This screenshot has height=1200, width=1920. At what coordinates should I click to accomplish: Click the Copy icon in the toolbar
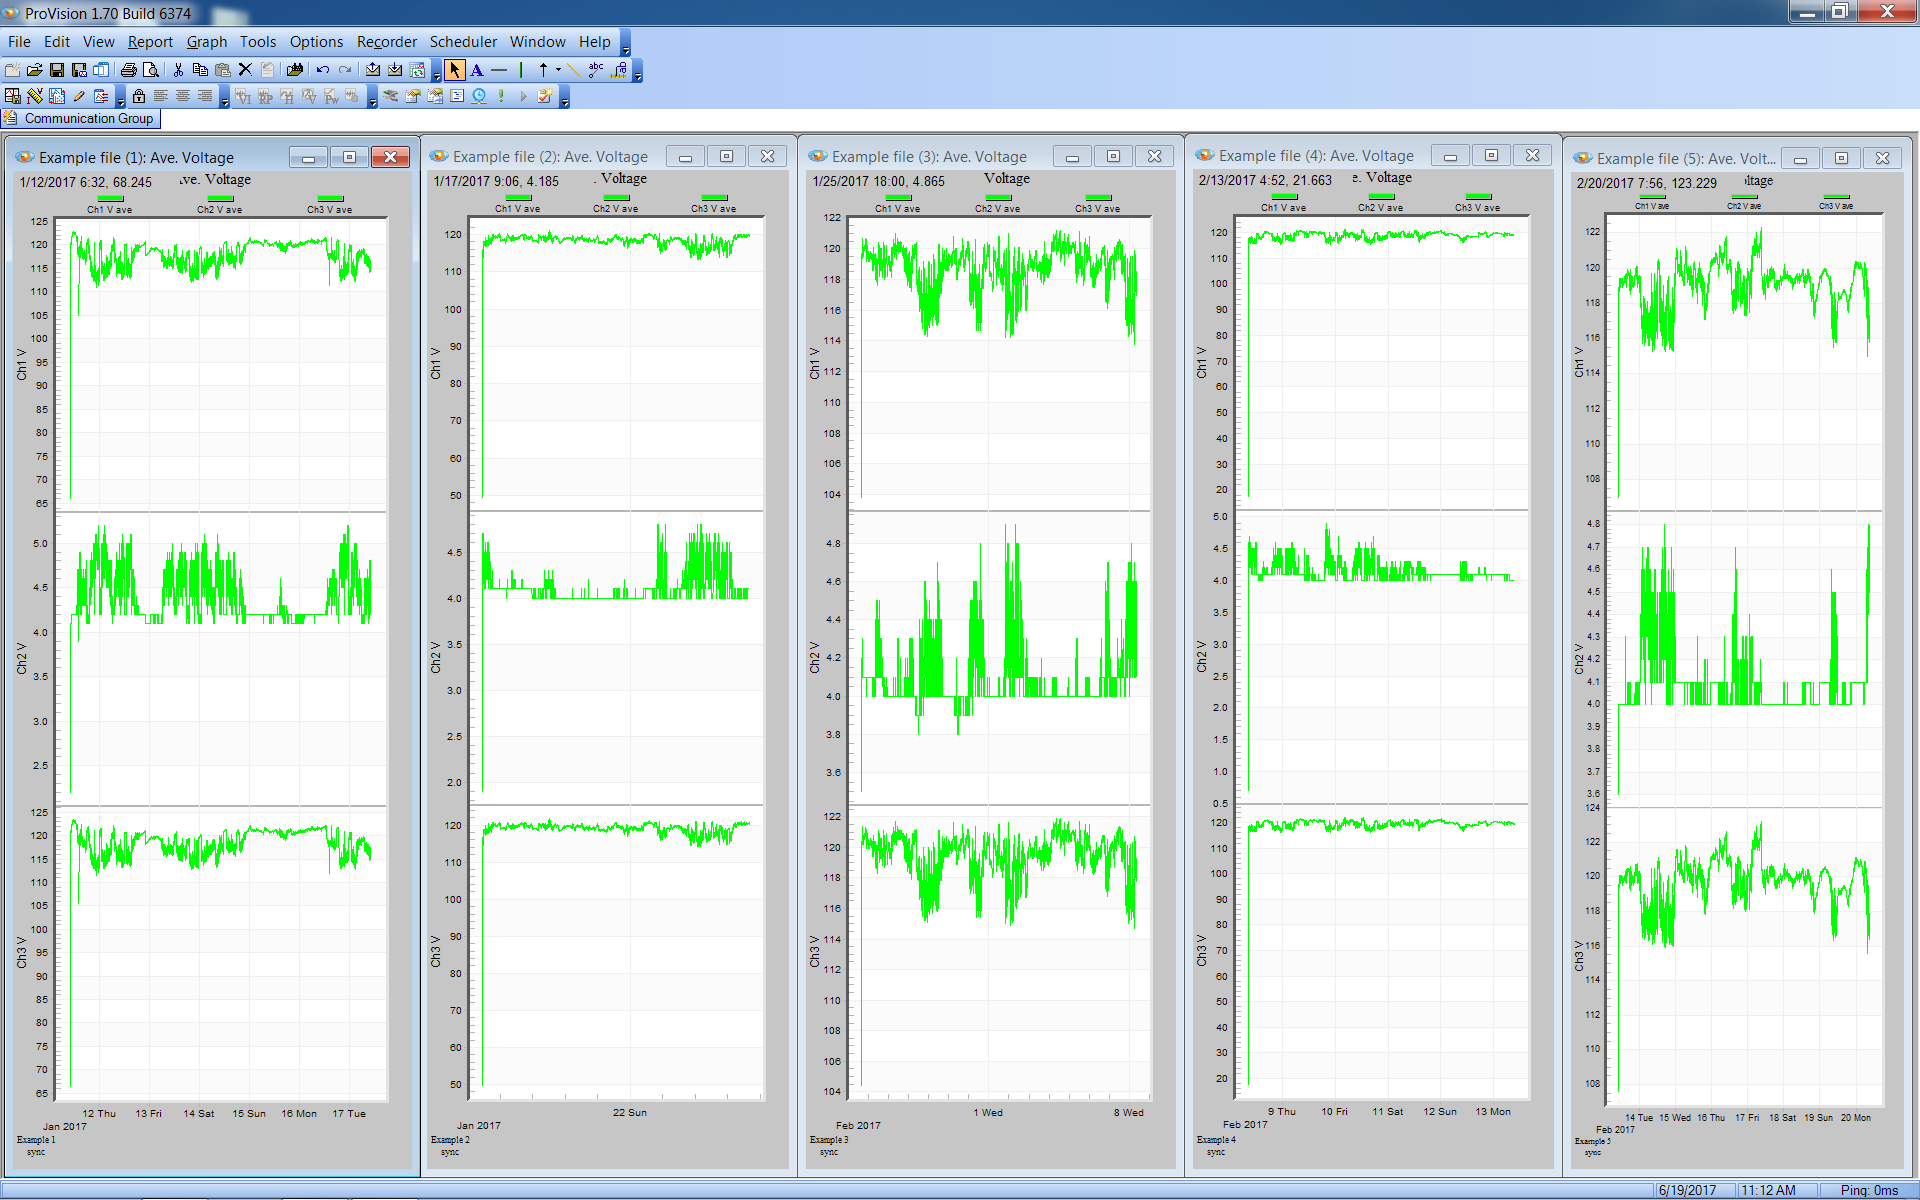pos(199,70)
